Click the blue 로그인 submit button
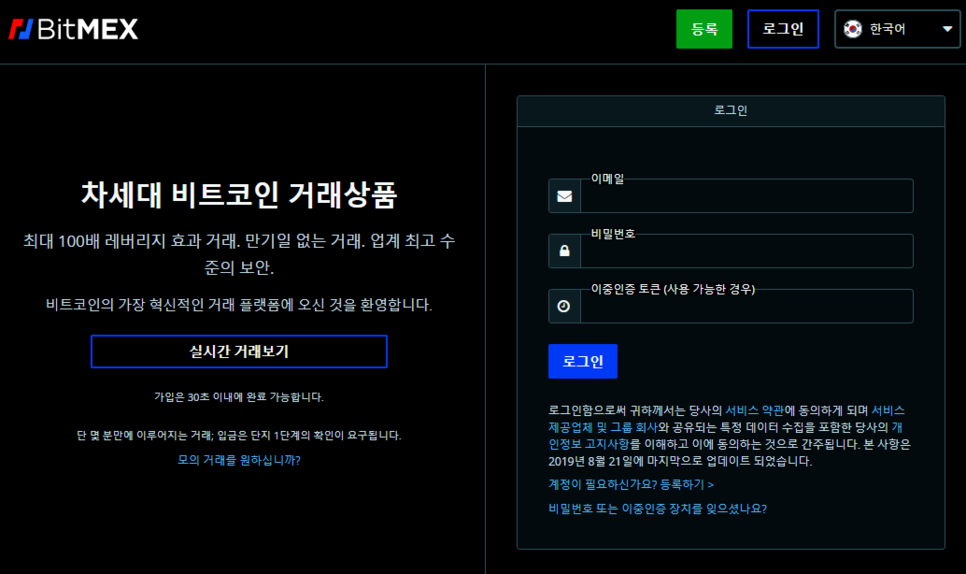The width and height of the screenshot is (966, 574). pyautogui.click(x=583, y=361)
